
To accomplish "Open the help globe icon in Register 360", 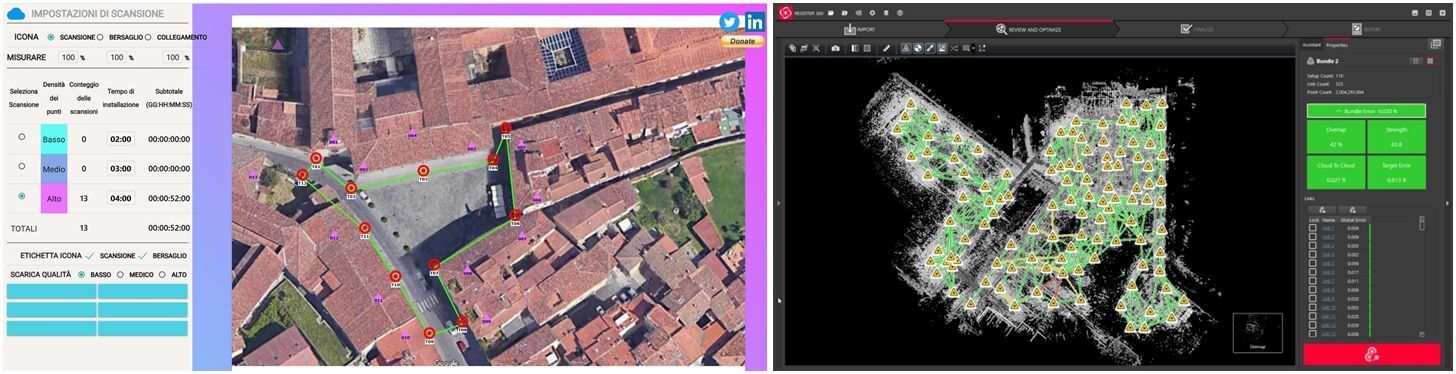I will (900, 13).
